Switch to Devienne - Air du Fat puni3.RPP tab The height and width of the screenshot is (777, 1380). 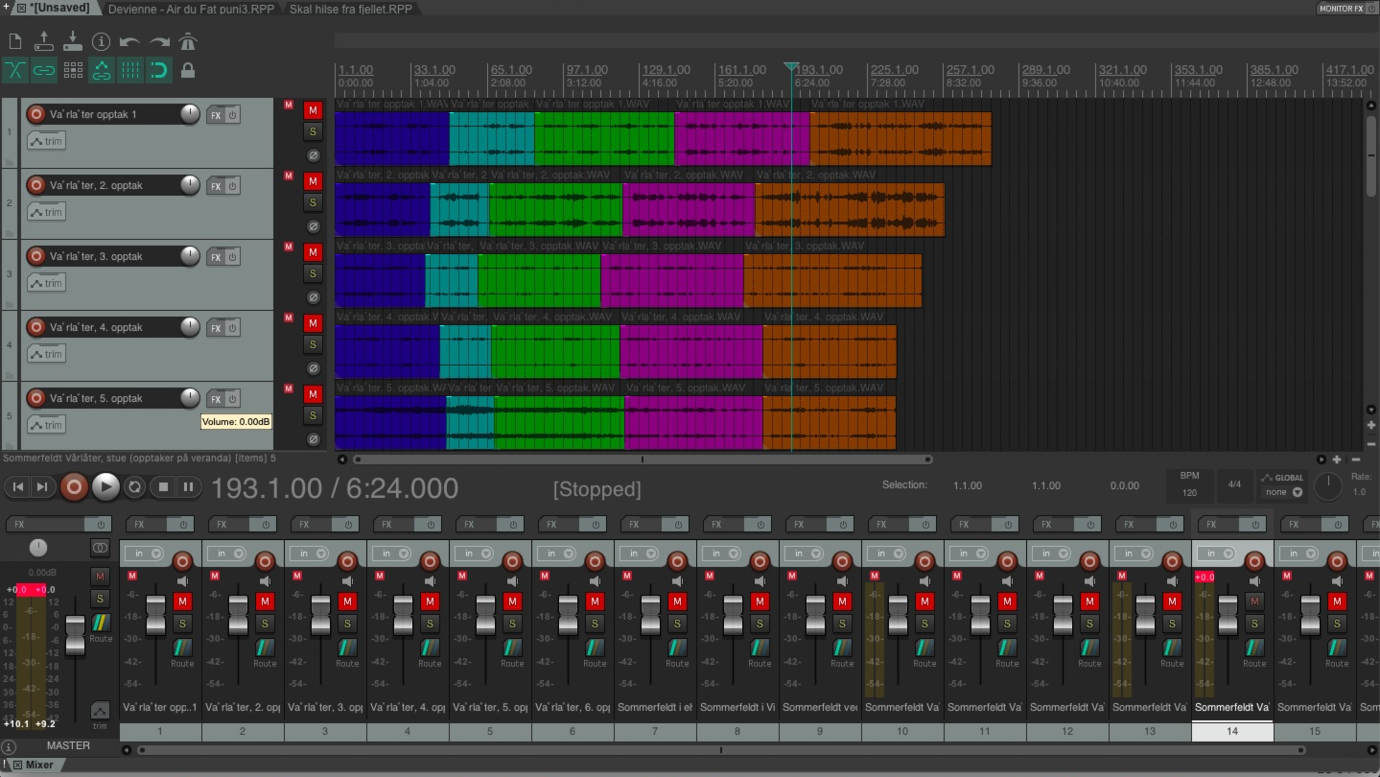coord(190,9)
